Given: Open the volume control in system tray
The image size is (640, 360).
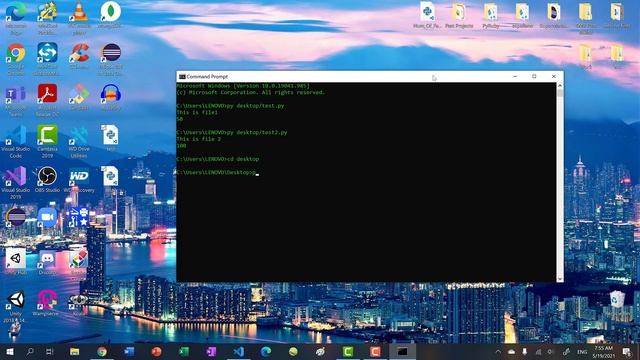Looking at the screenshot, I should click(550, 351).
